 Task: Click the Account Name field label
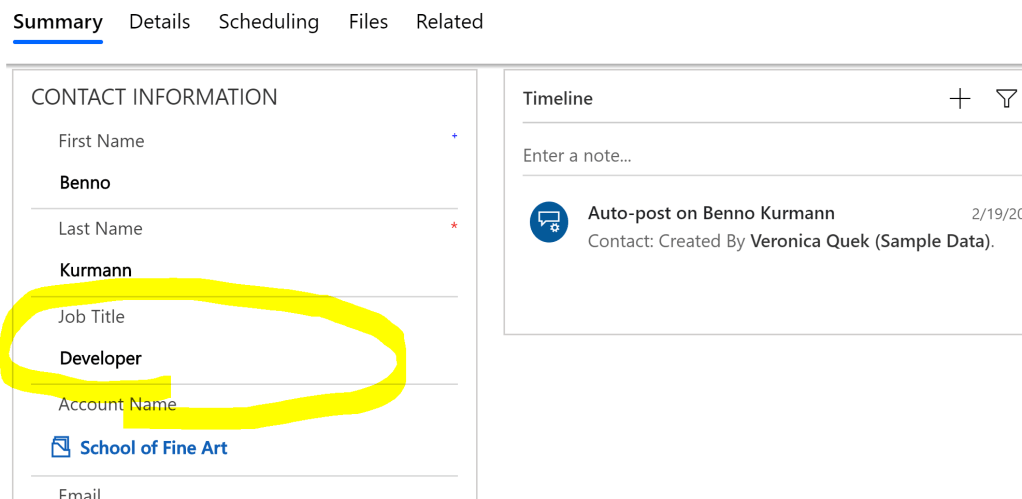coord(117,405)
